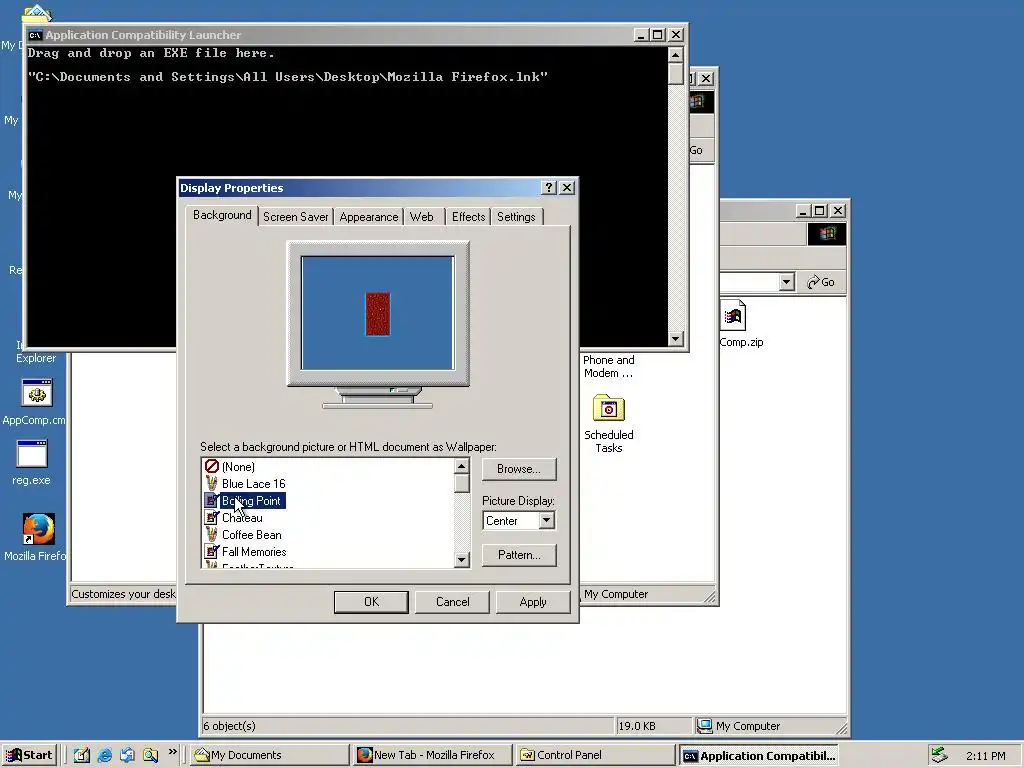Image resolution: width=1024 pixels, height=768 pixels.
Task: Click the Go button in My Computer window
Action: [x=821, y=282]
